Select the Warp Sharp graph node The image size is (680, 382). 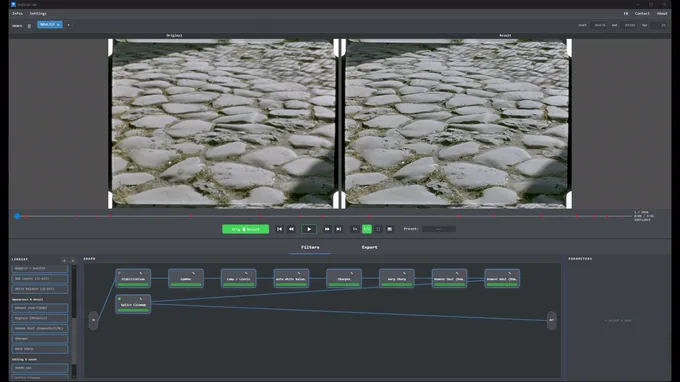click(397, 279)
